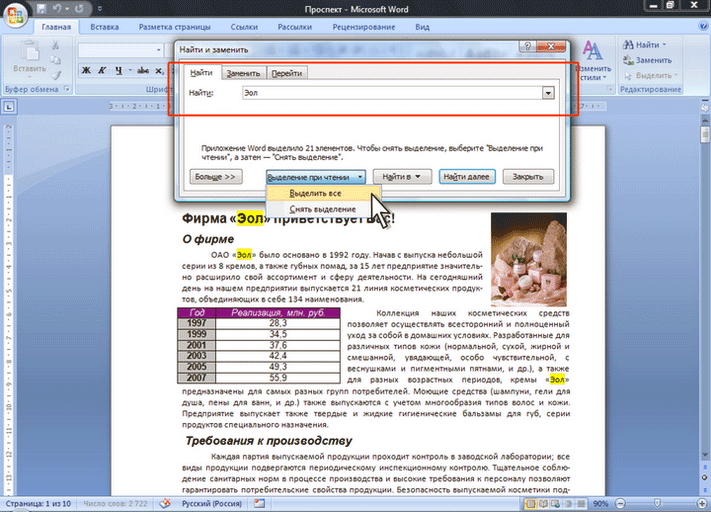Open the Customize Quick Access Toolbar arrow
This screenshot has width=711, height=512.
tap(100, 9)
